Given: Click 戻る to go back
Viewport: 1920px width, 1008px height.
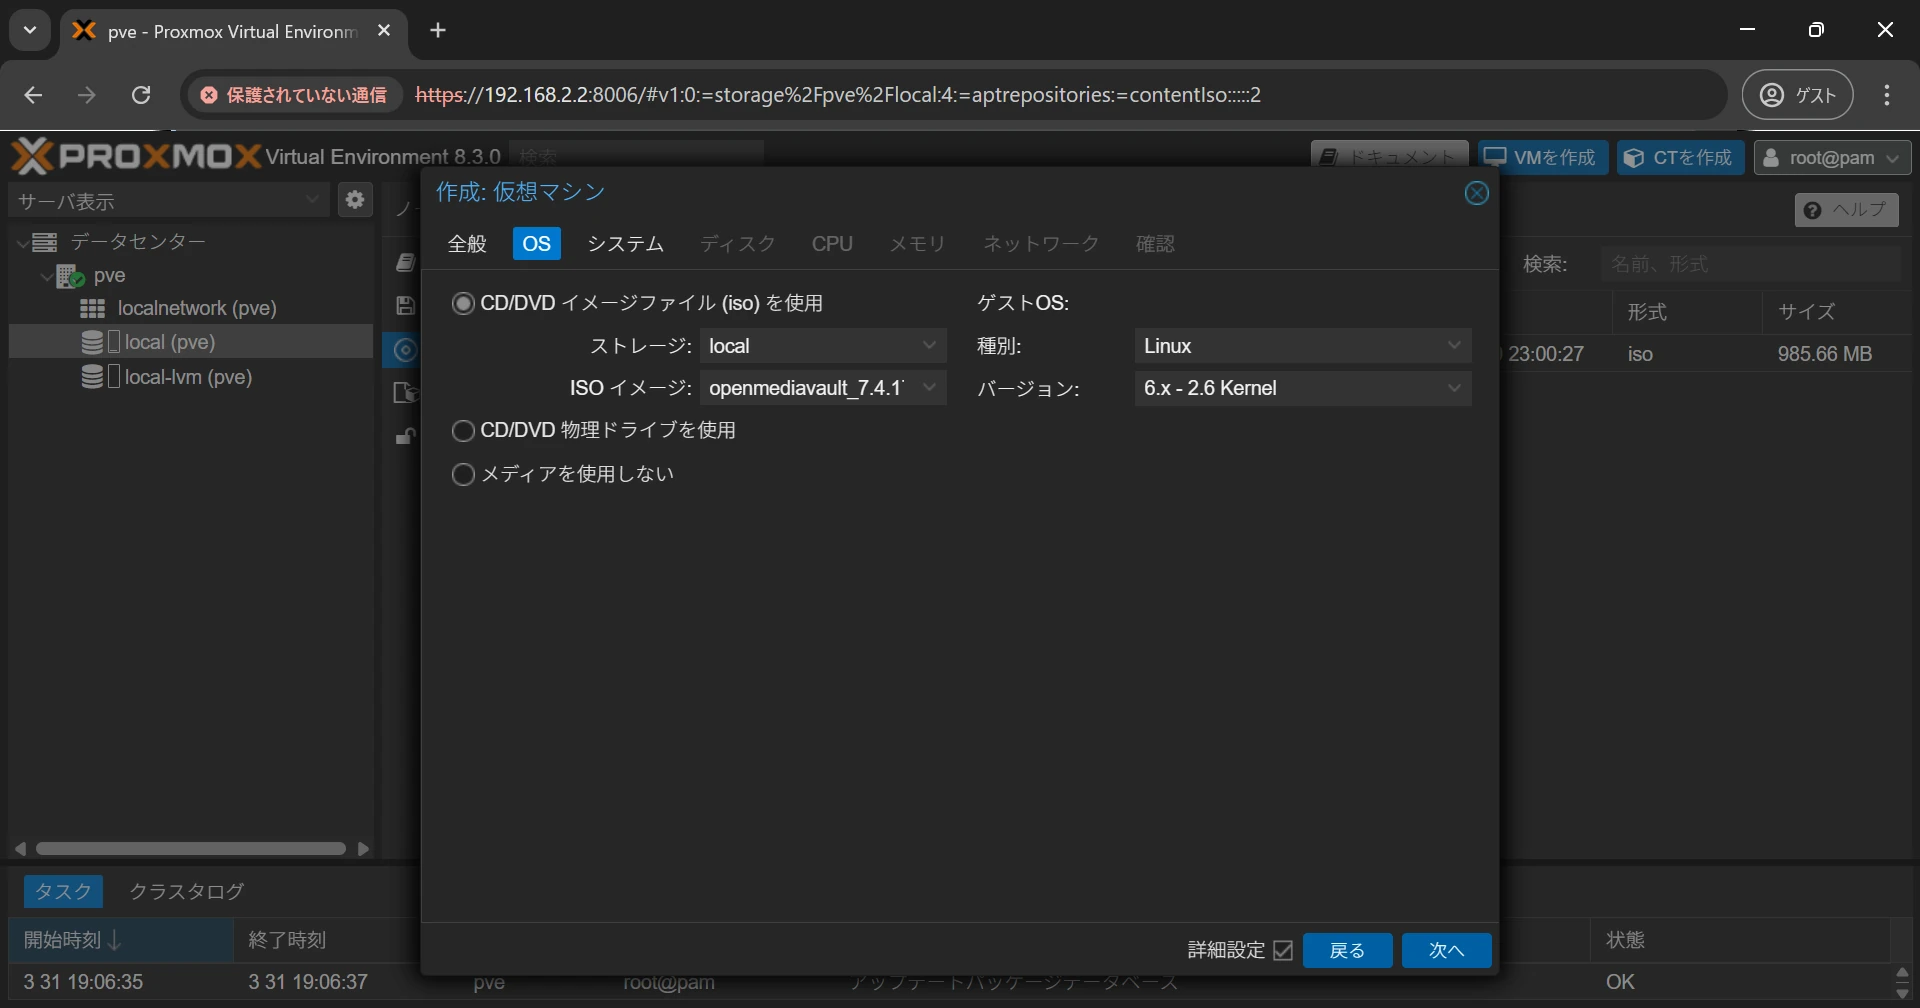Looking at the screenshot, I should pos(1347,950).
